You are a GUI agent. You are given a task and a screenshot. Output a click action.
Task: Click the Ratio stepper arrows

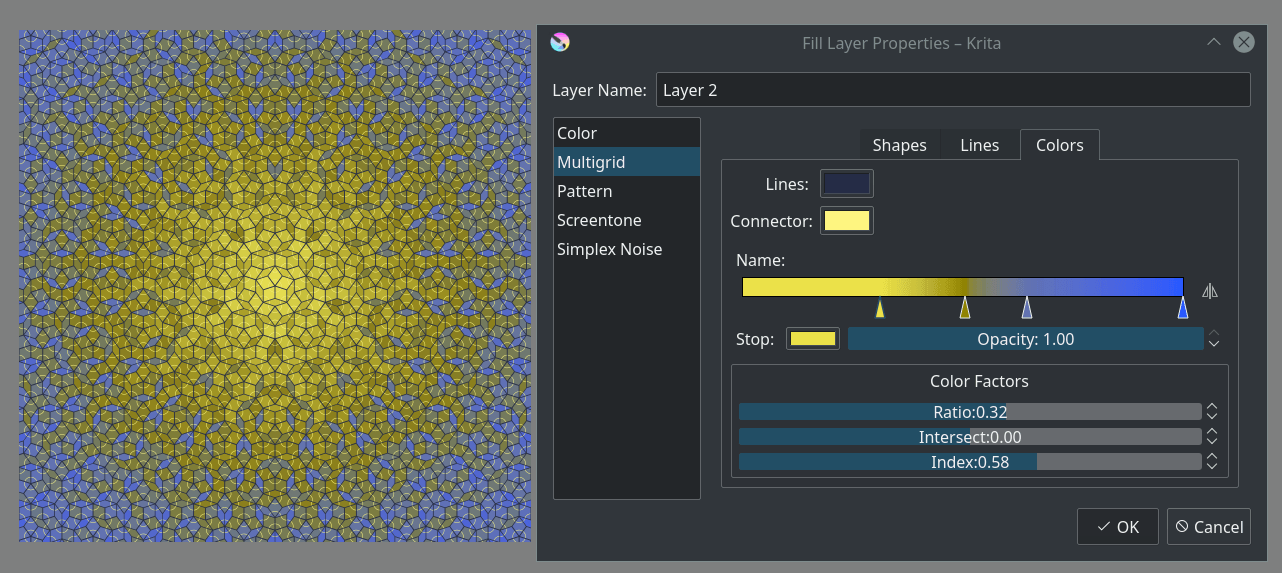click(x=1212, y=412)
